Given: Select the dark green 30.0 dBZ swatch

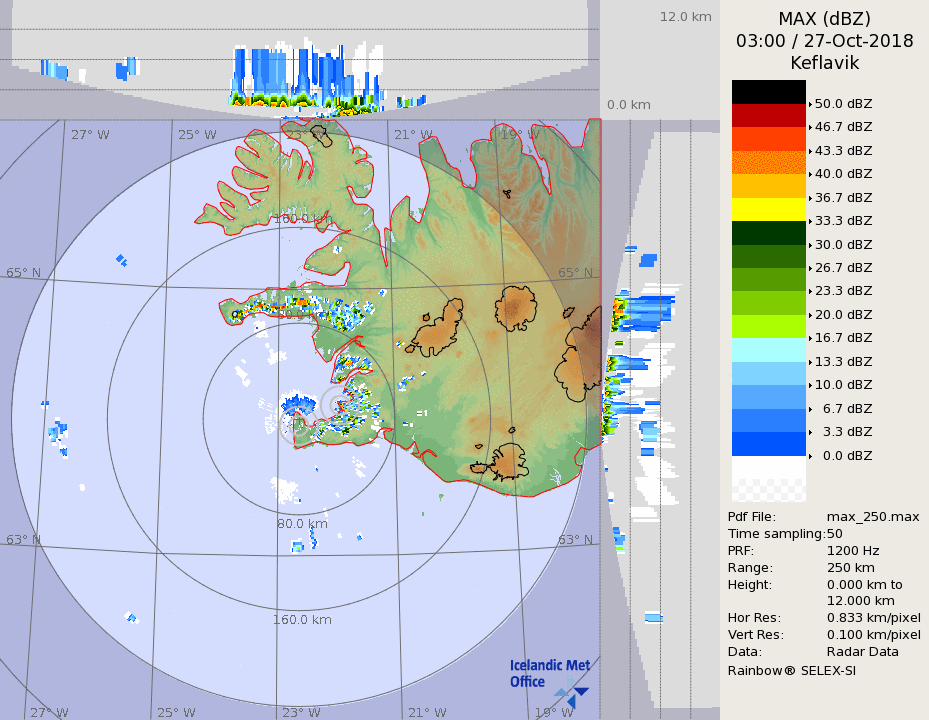Looking at the screenshot, I should point(768,233).
